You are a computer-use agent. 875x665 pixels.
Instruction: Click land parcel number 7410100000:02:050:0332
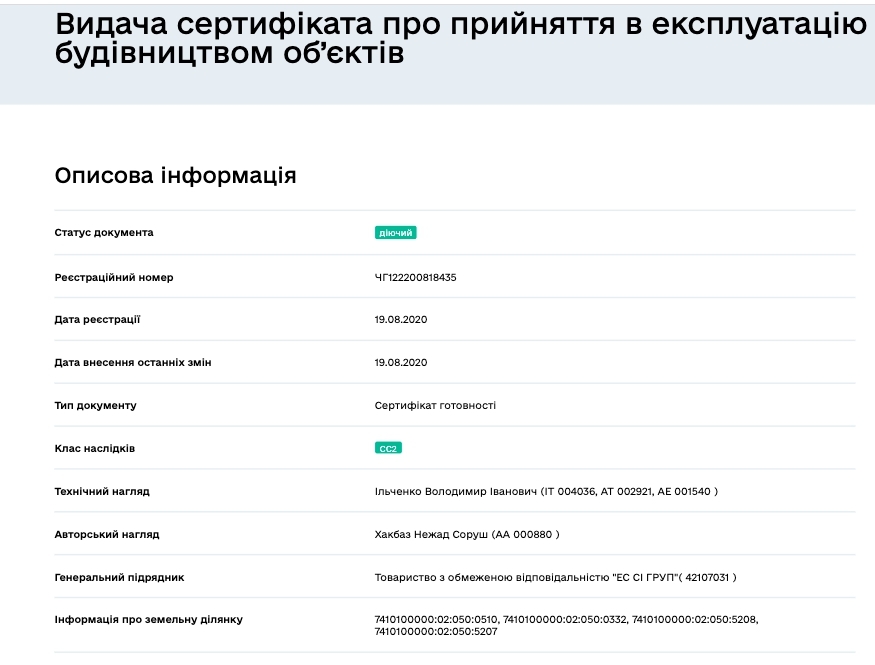565,619
